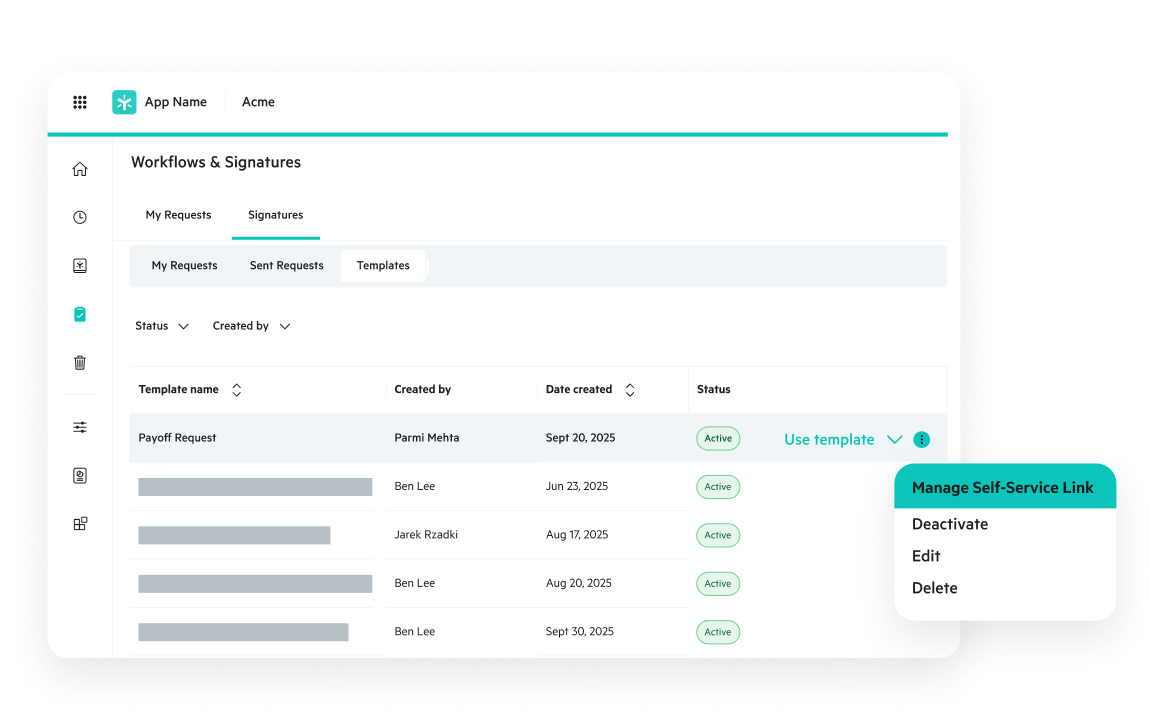Click the Jun 23, 2025 date cell
Image resolution: width=1150 pixels, height=720 pixels.
tap(576, 486)
